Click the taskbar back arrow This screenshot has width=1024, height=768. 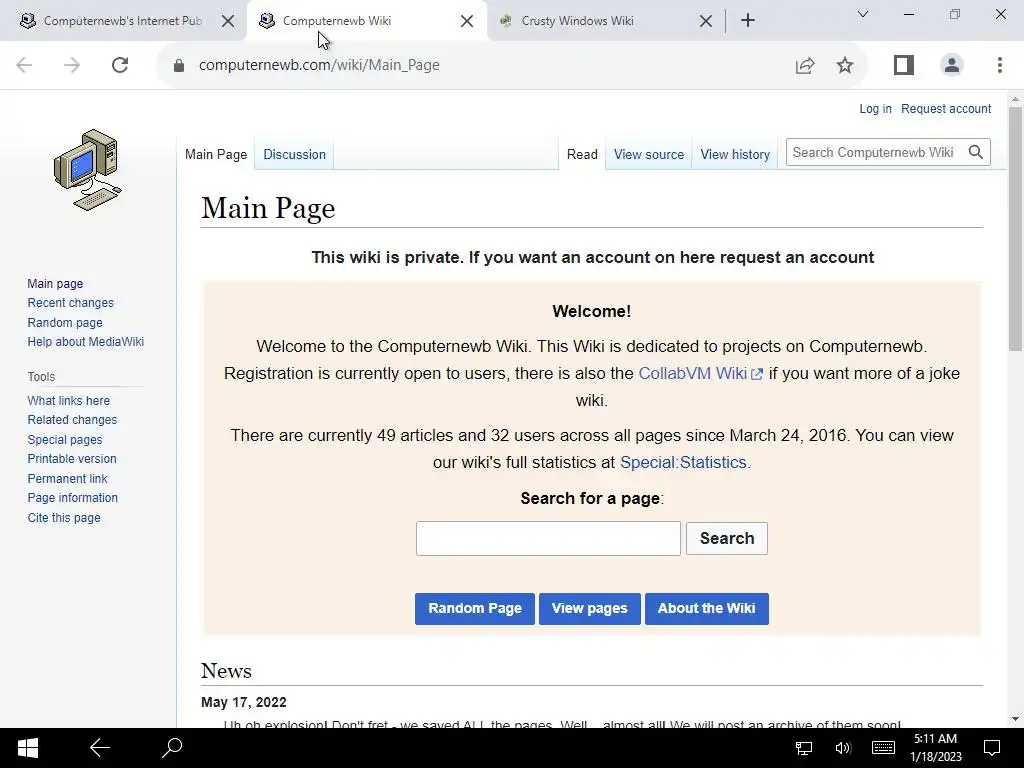(100, 748)
